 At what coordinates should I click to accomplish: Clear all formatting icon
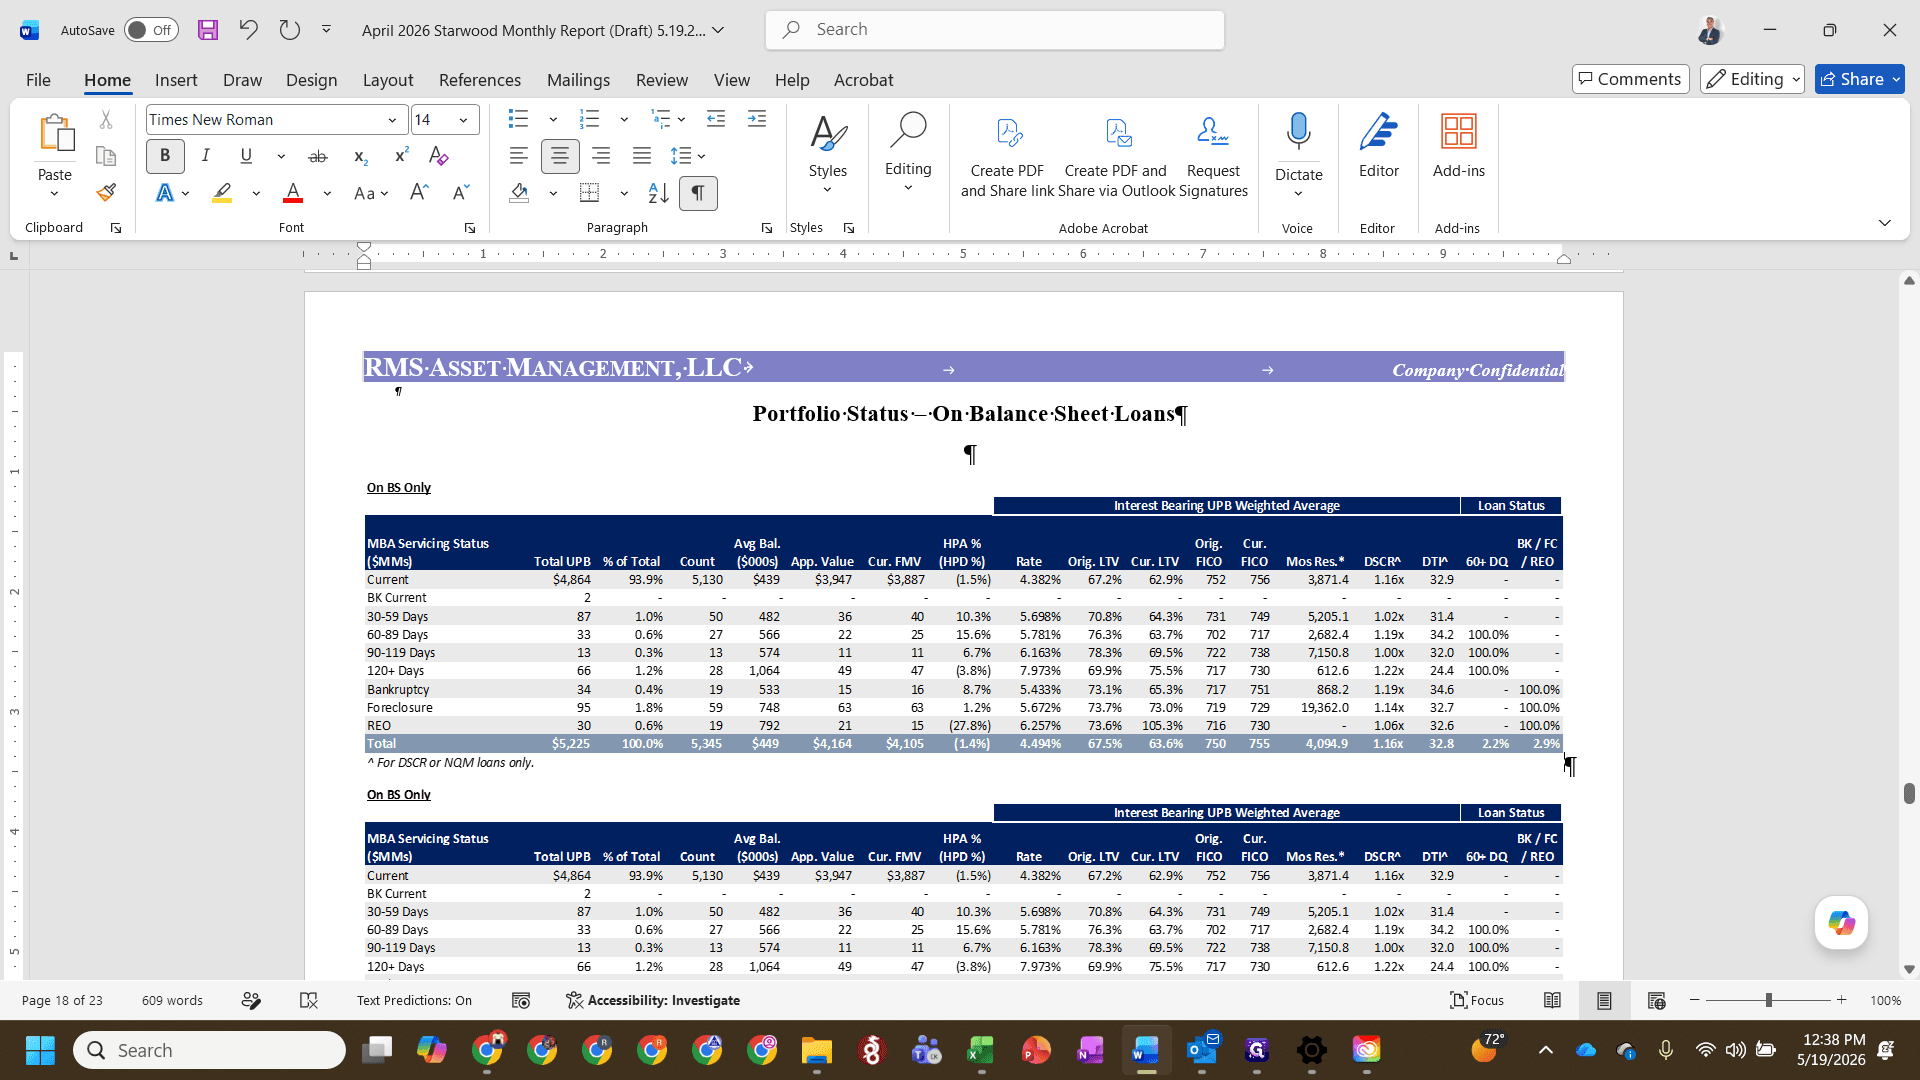438,156
